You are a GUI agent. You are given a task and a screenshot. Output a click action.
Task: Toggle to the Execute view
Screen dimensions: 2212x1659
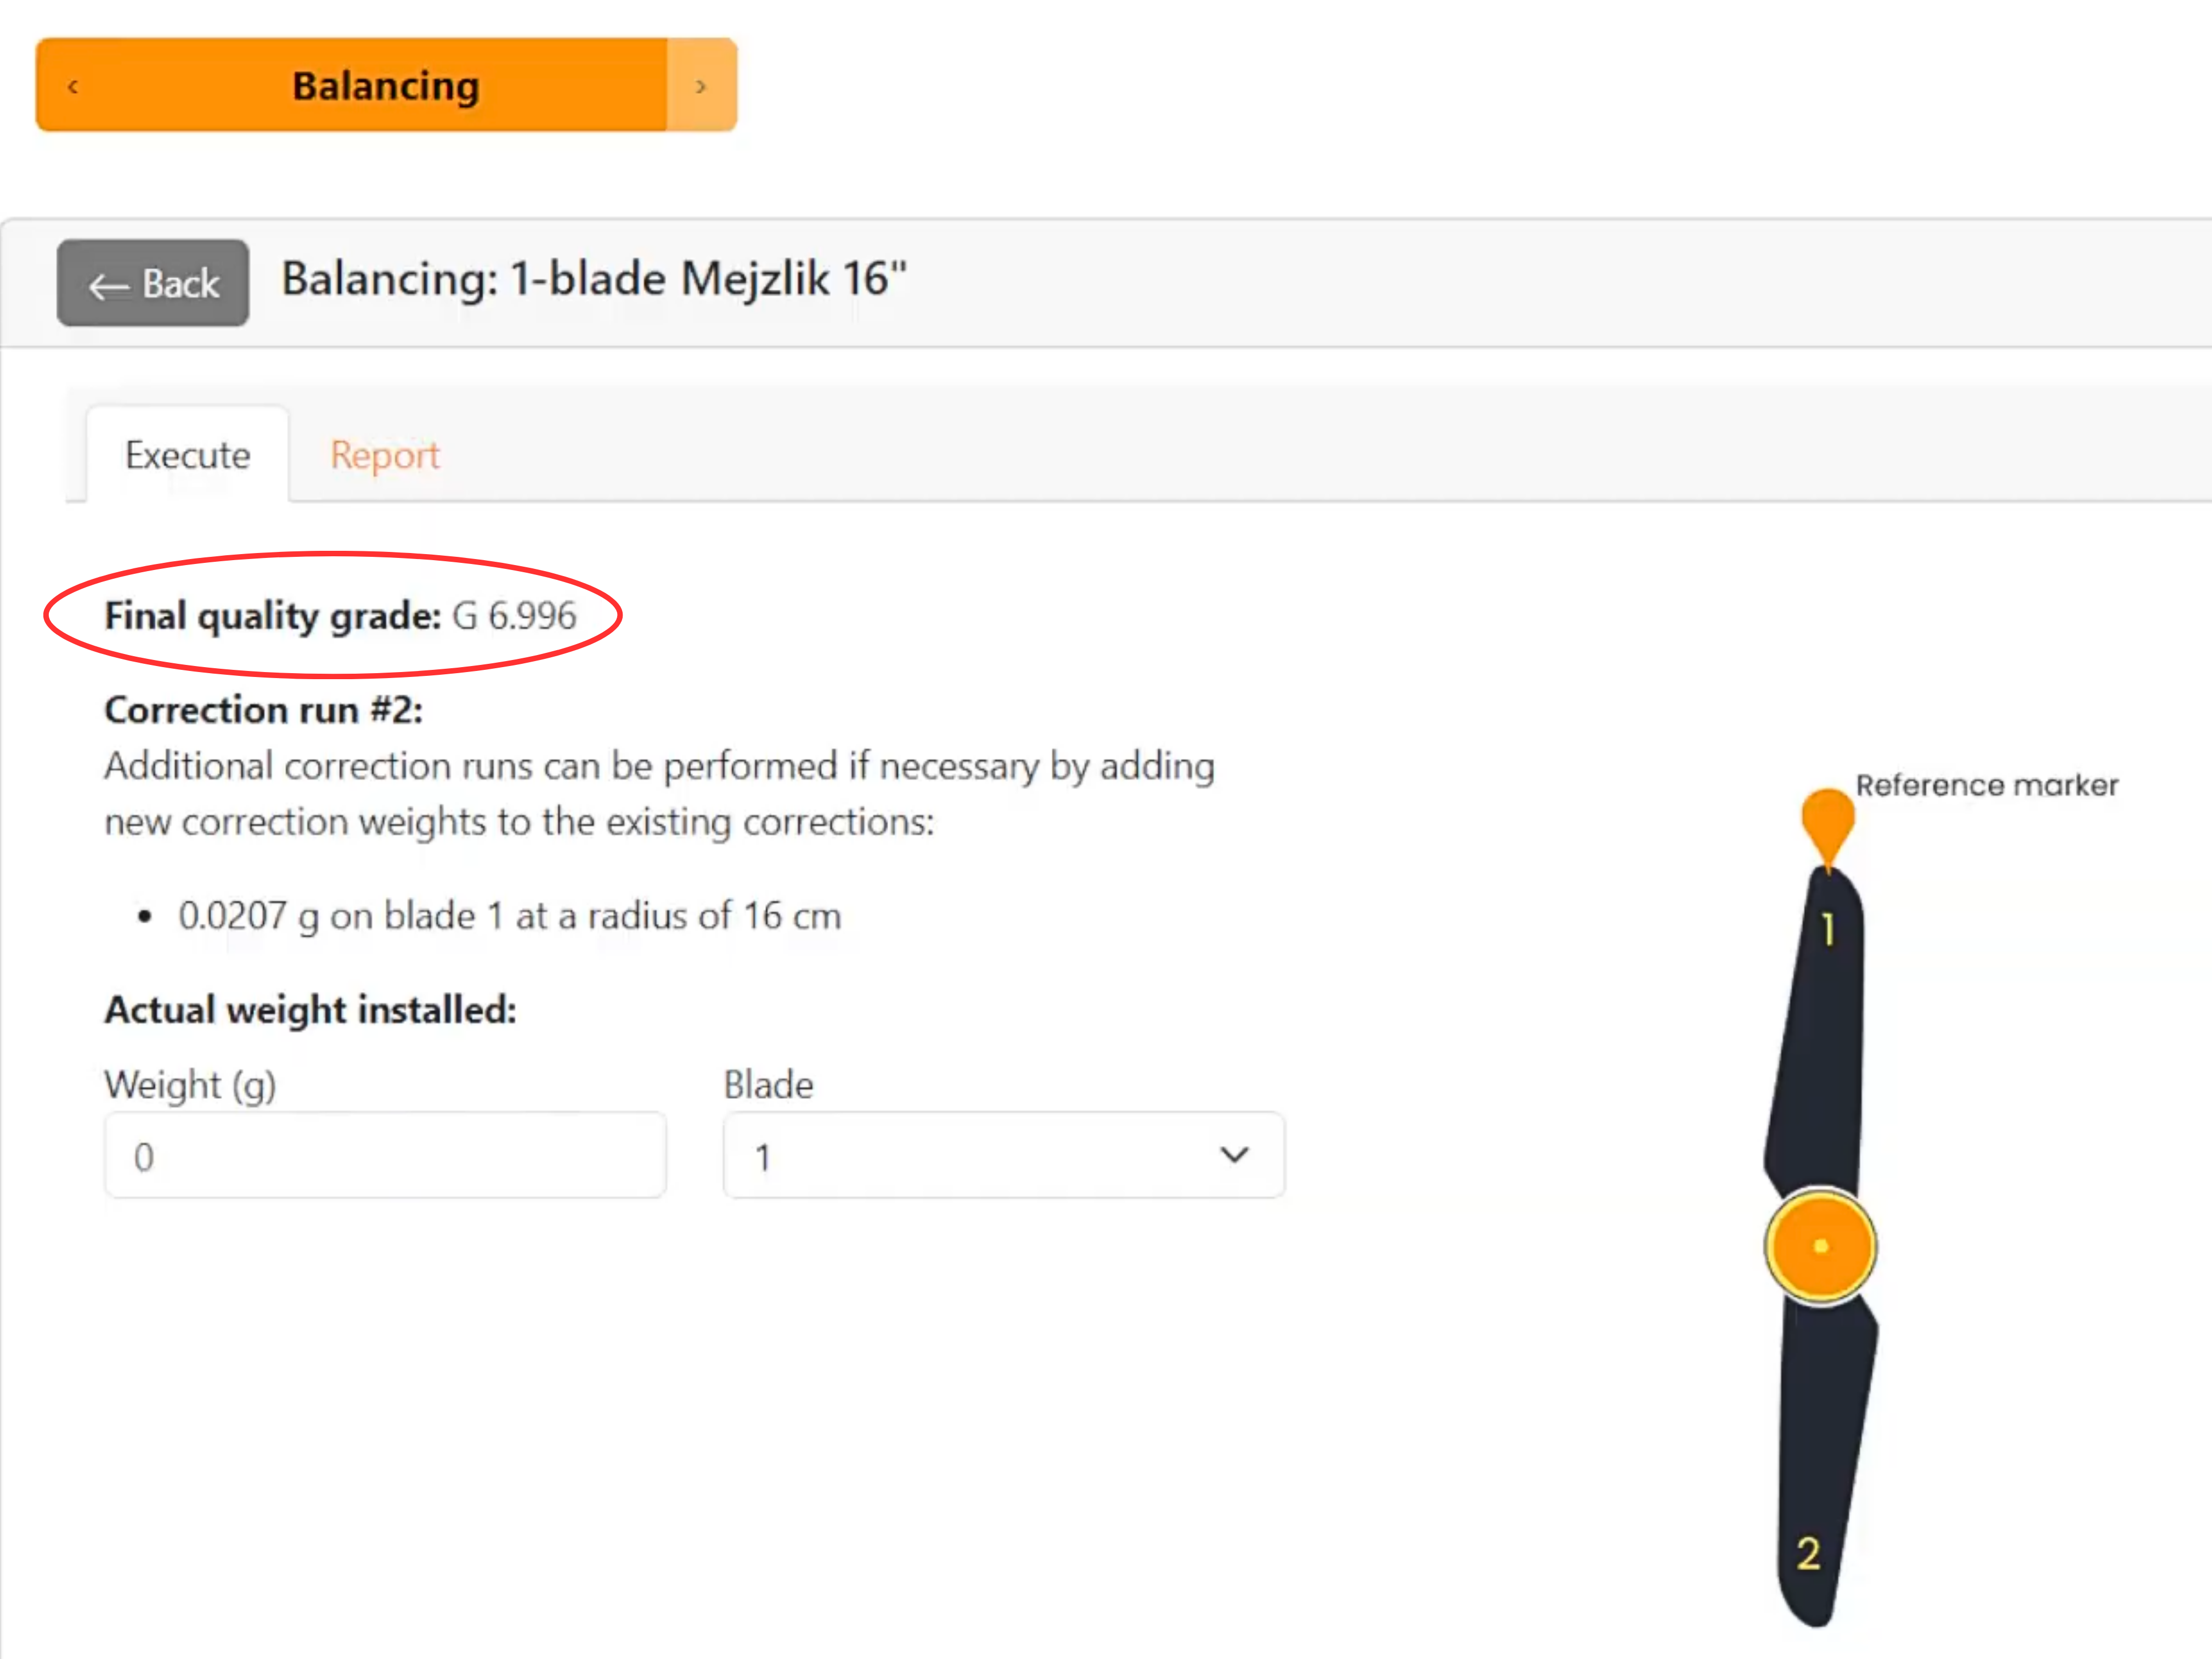click(188, 455)
